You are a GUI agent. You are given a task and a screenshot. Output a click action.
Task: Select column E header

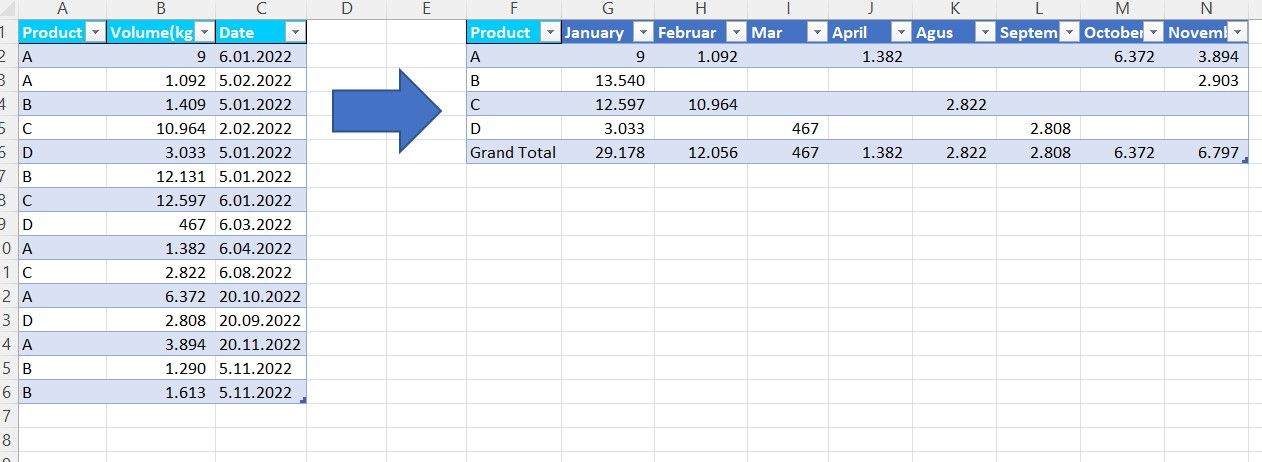[426, 9]
